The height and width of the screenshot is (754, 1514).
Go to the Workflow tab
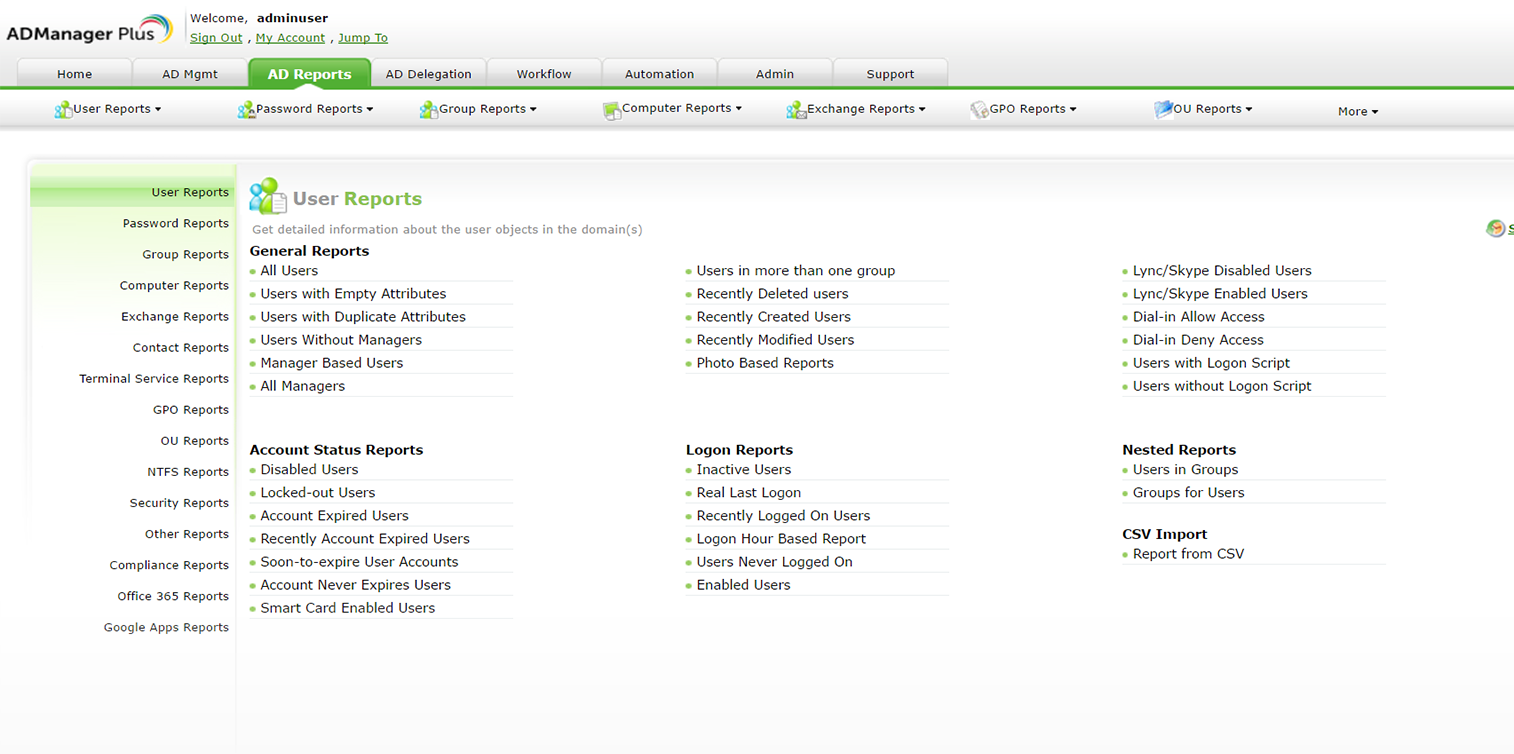pos(544,74)
